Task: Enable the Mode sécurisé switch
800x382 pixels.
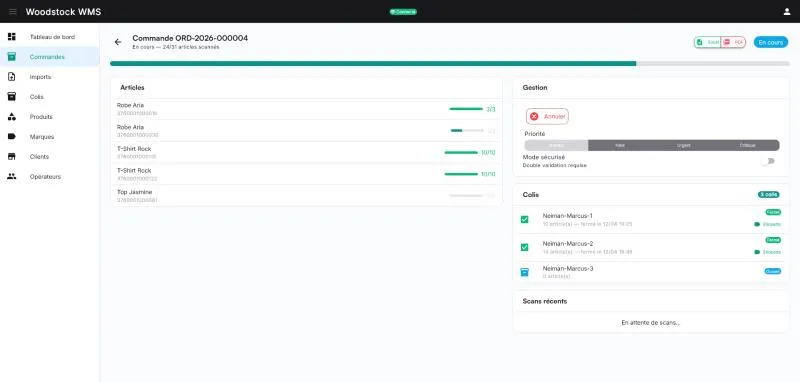Action: point(767,161)
